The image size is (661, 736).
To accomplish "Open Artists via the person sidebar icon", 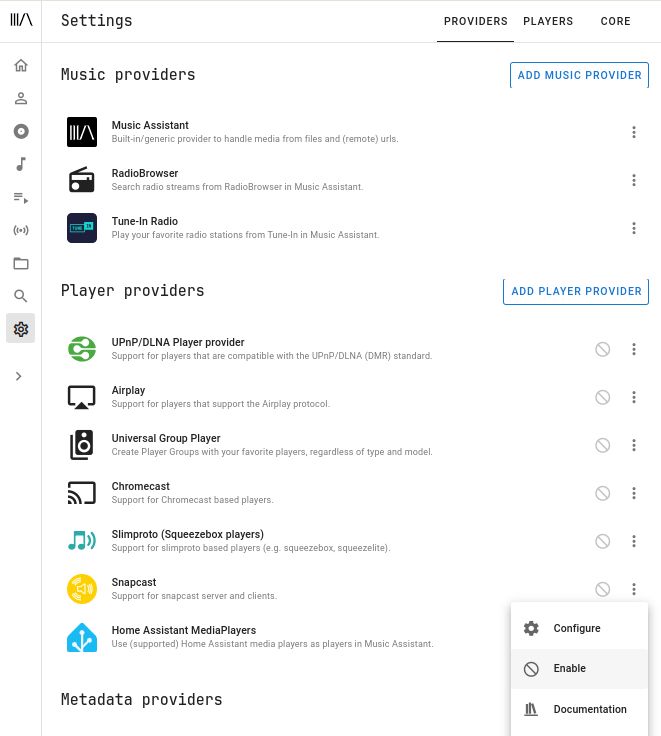I will coord(21,98).
